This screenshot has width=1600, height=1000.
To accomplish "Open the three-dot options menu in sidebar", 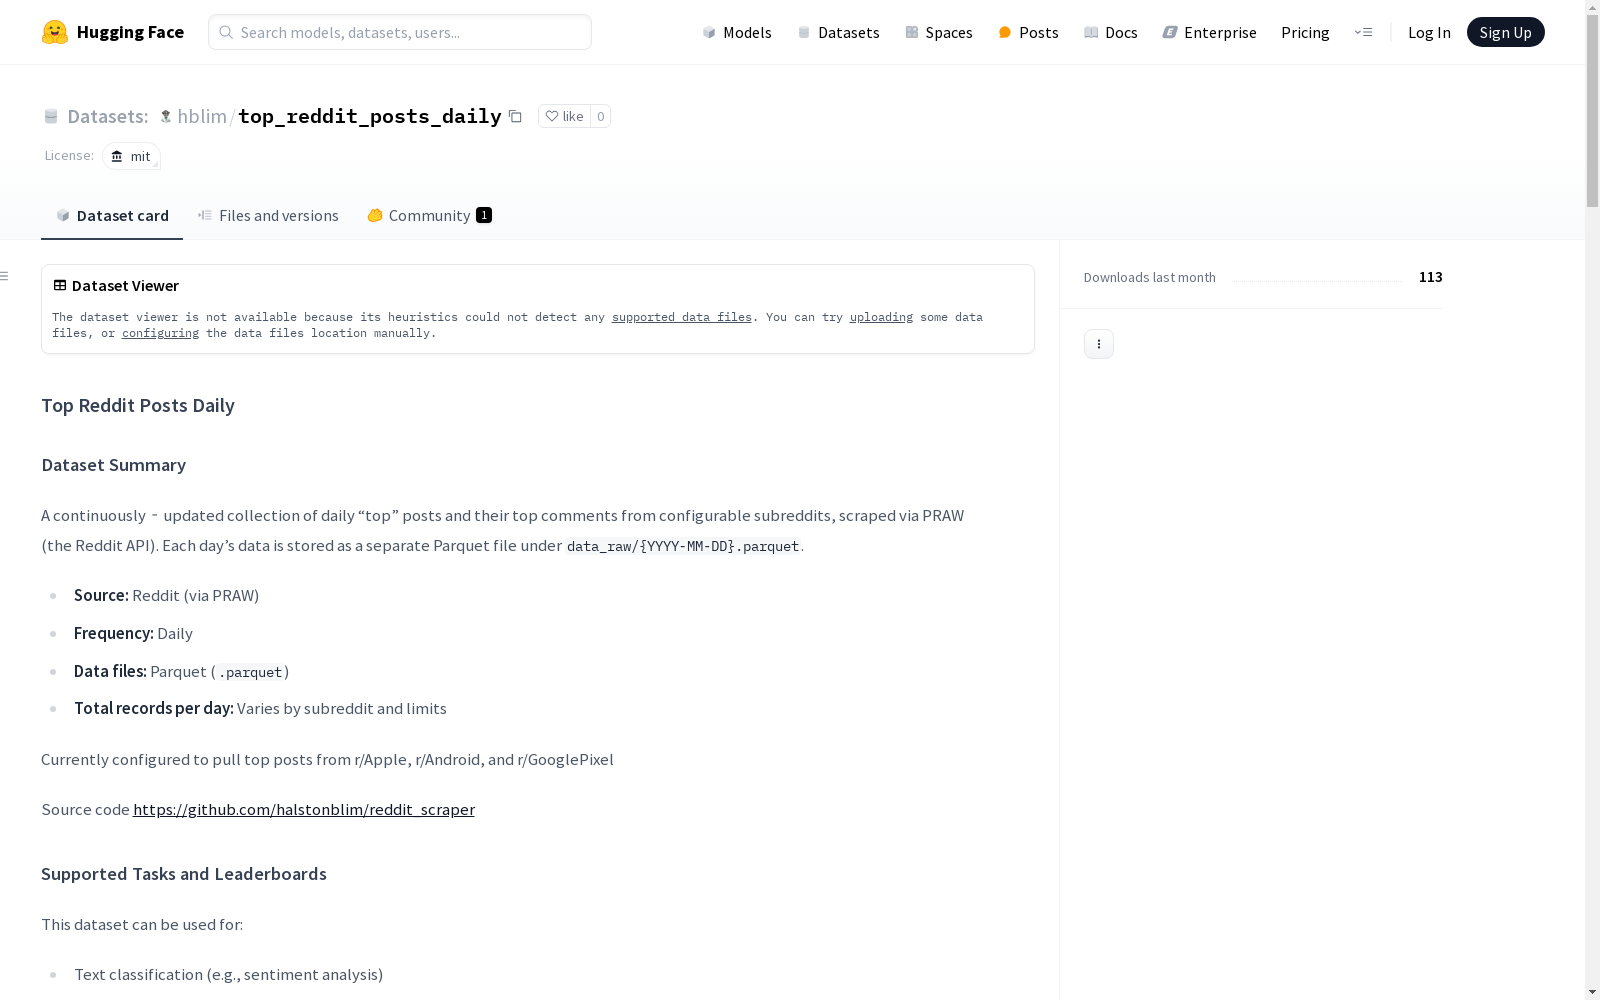I will (x=1099, y=344).
